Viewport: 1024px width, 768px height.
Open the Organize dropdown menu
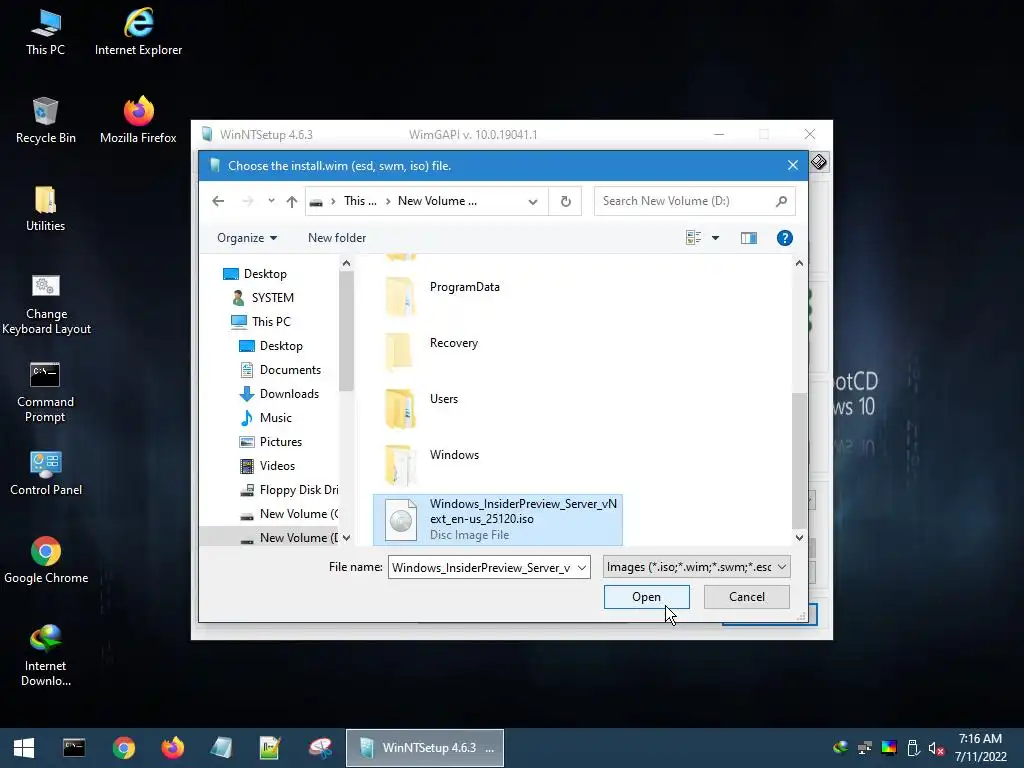247,238
